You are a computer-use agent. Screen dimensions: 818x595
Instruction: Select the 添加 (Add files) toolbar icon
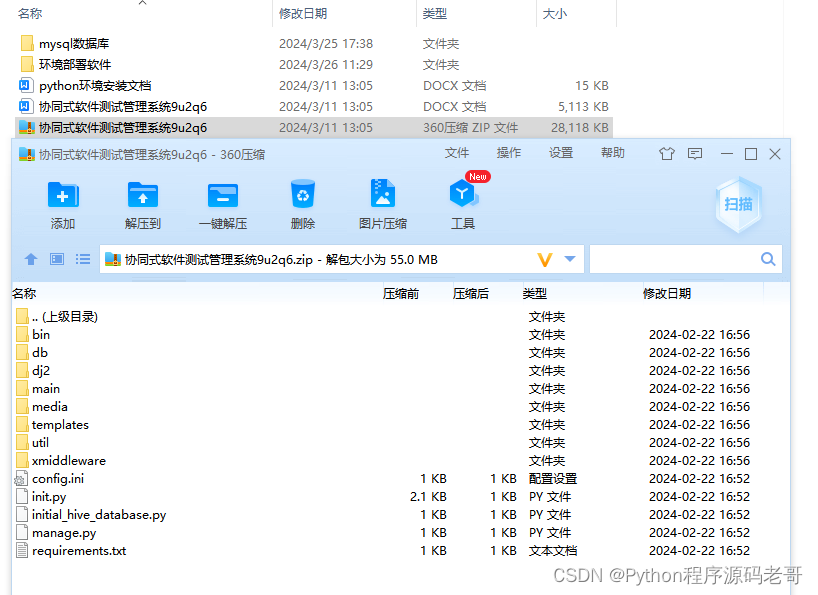pos(62,199)
